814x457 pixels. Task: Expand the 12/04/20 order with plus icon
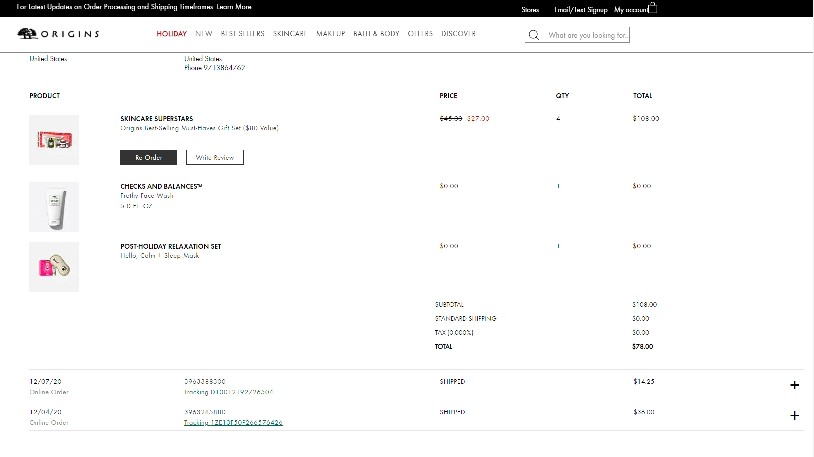794,415
